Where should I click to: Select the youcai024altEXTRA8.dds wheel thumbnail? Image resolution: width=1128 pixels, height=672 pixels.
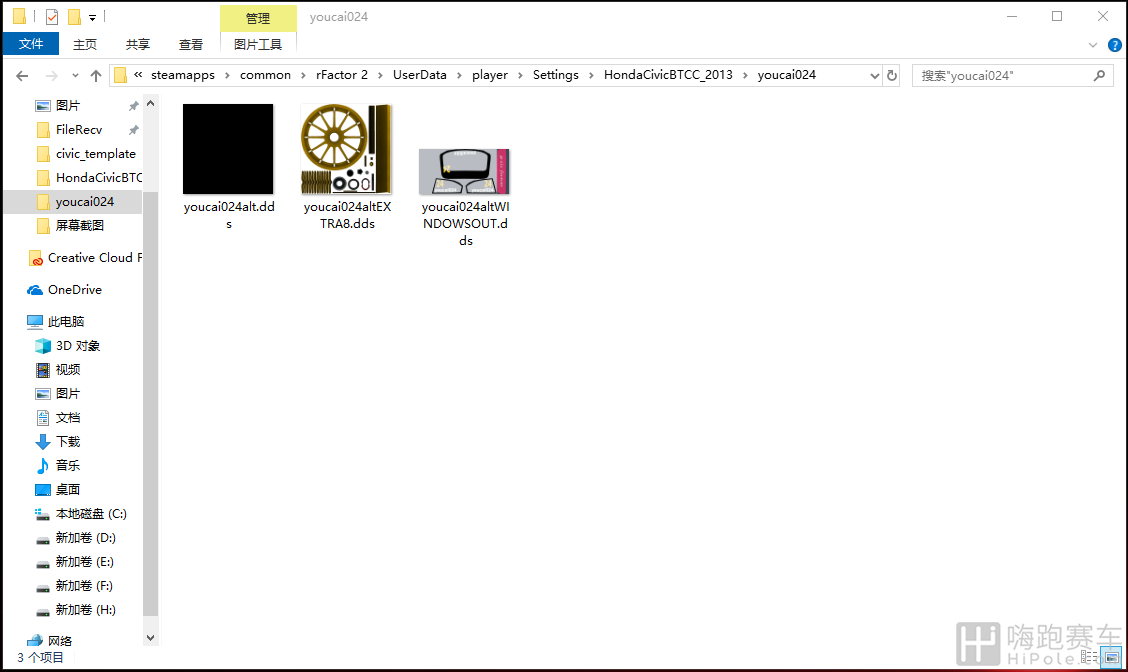pos(347,149)
